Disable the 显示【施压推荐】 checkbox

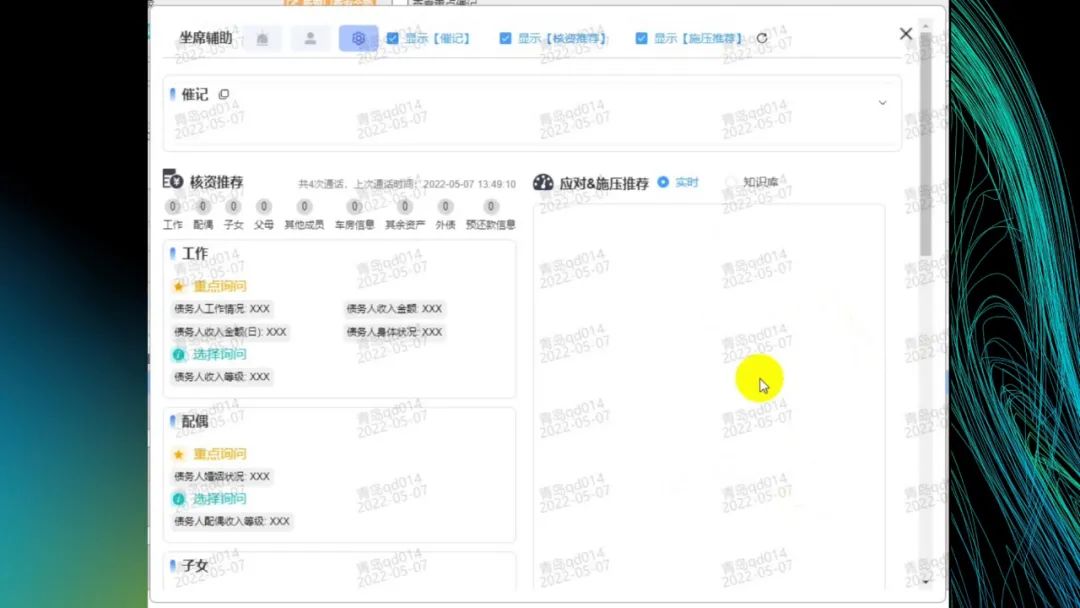(642, 39)
